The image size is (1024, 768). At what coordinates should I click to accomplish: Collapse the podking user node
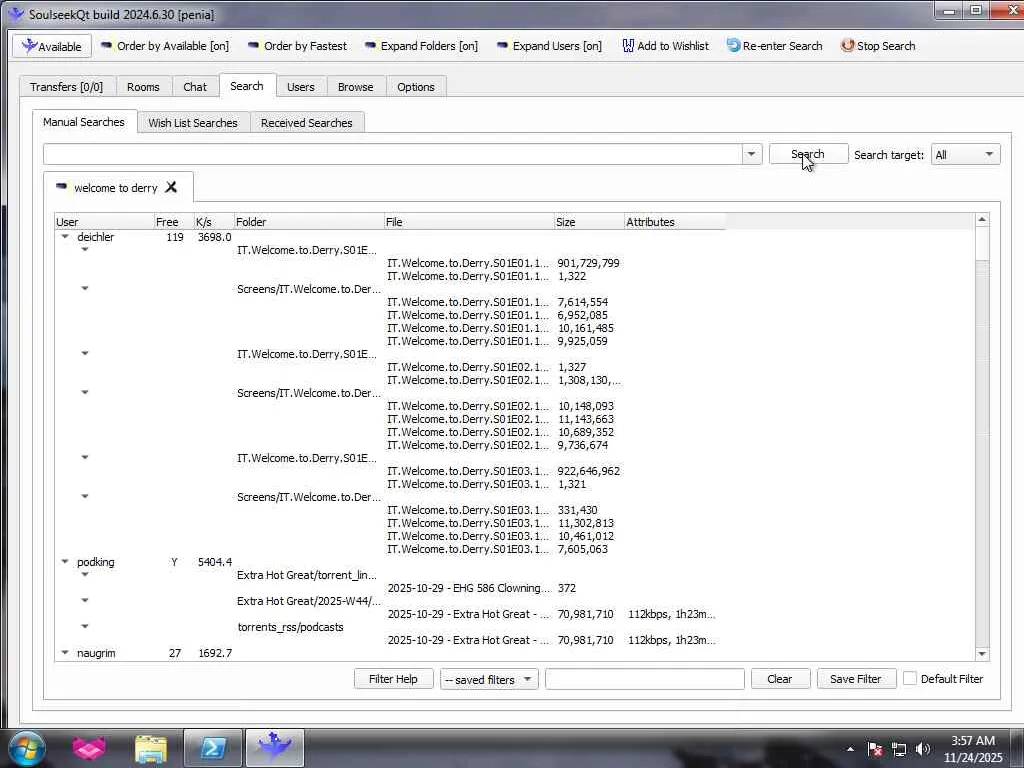pyautogui.click(x=65, y=562)
